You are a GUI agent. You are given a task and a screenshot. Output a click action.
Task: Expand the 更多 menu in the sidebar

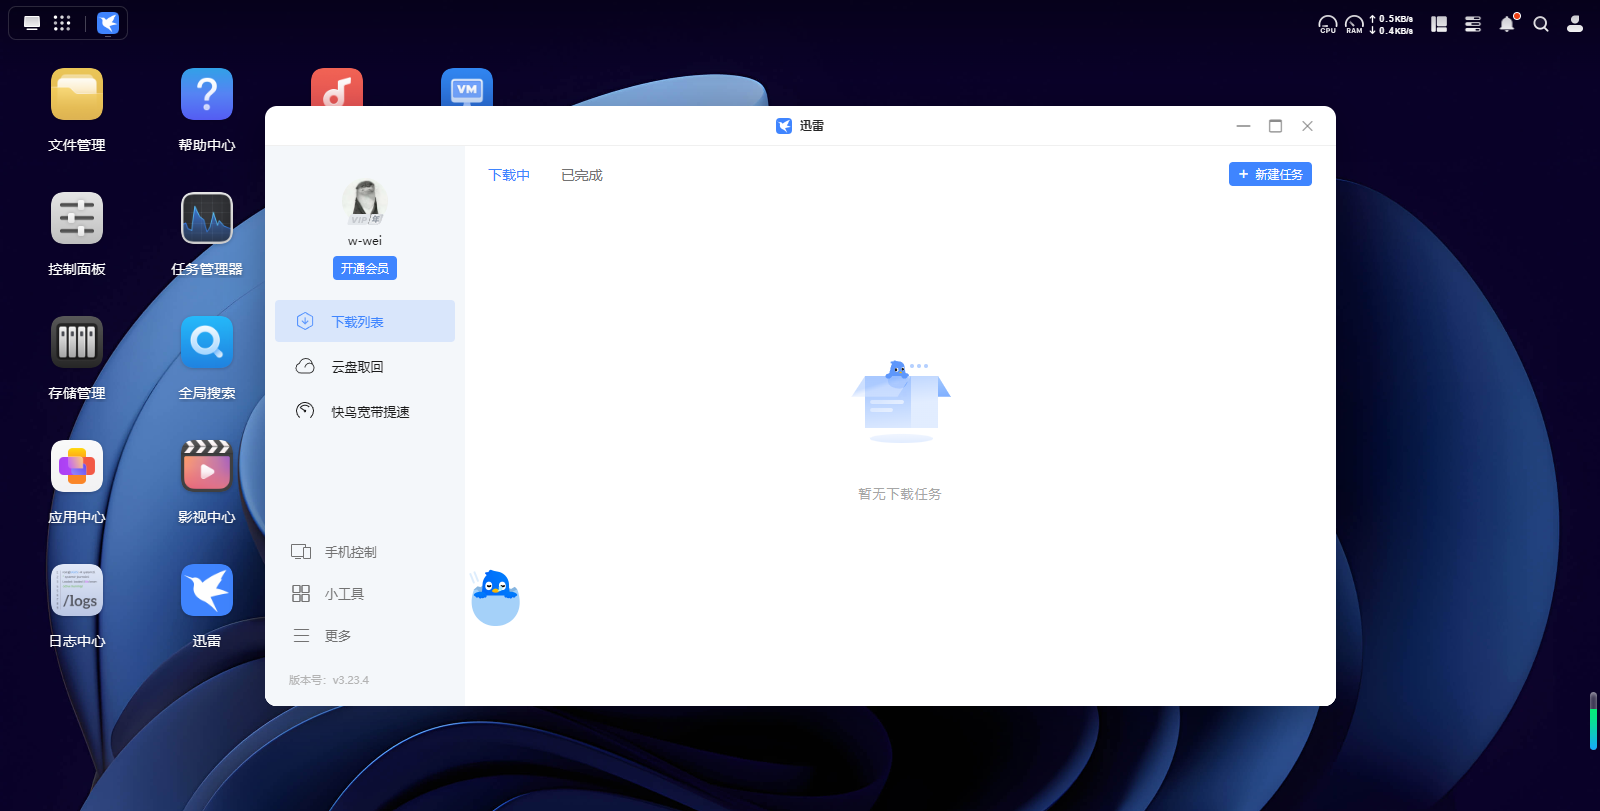tap(322, 636)
